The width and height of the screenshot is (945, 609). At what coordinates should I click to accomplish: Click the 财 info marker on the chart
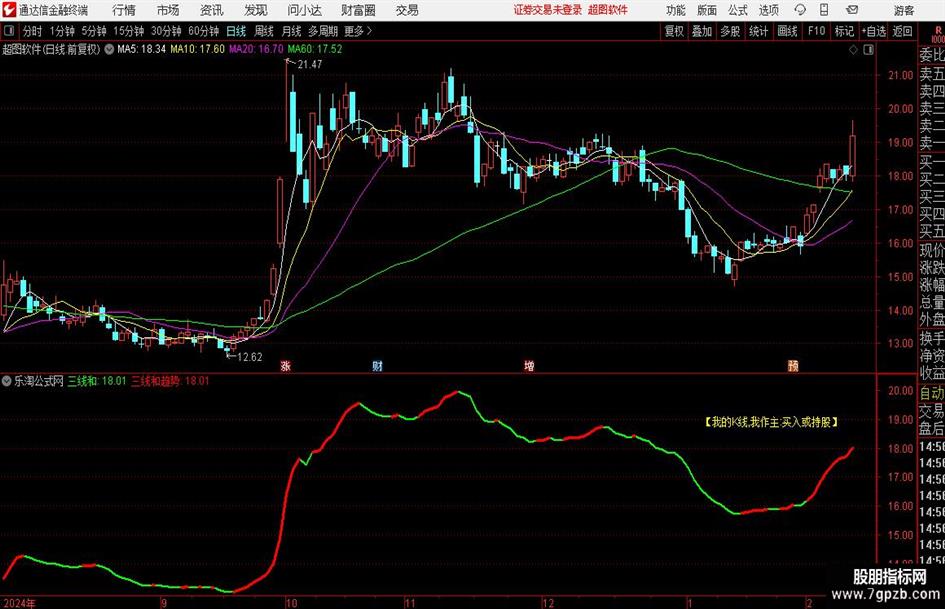pyautogui.click(x=377, y=365)
